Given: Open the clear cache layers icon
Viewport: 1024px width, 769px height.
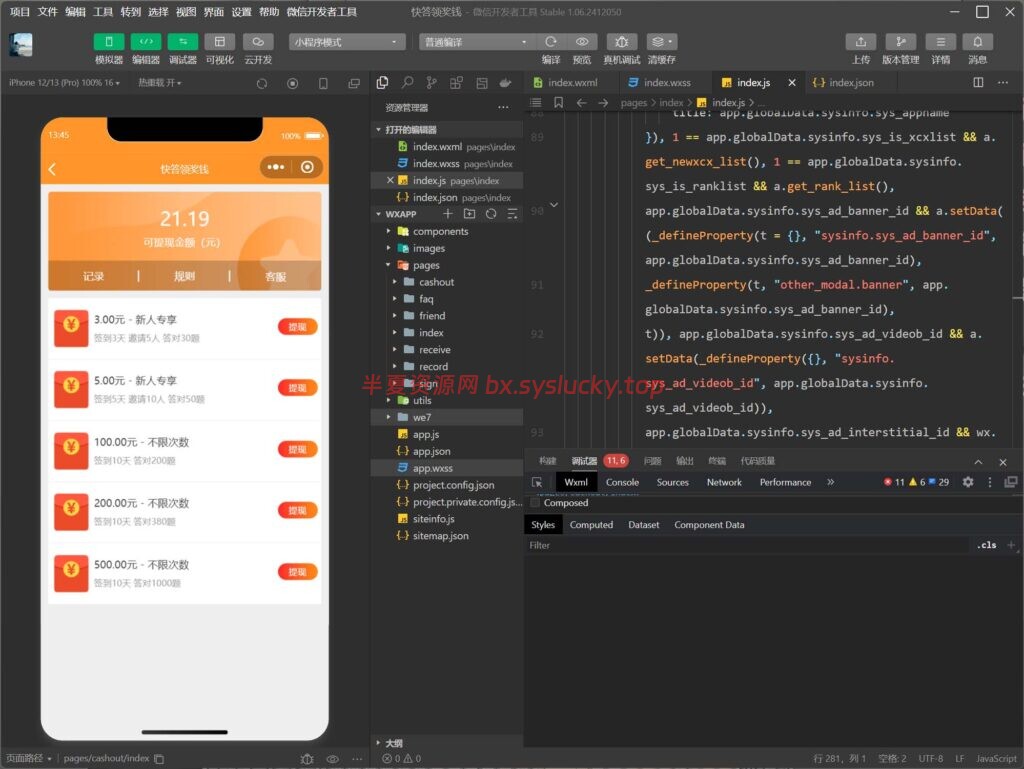Looking at the screenshot, I should pos(661,42).
